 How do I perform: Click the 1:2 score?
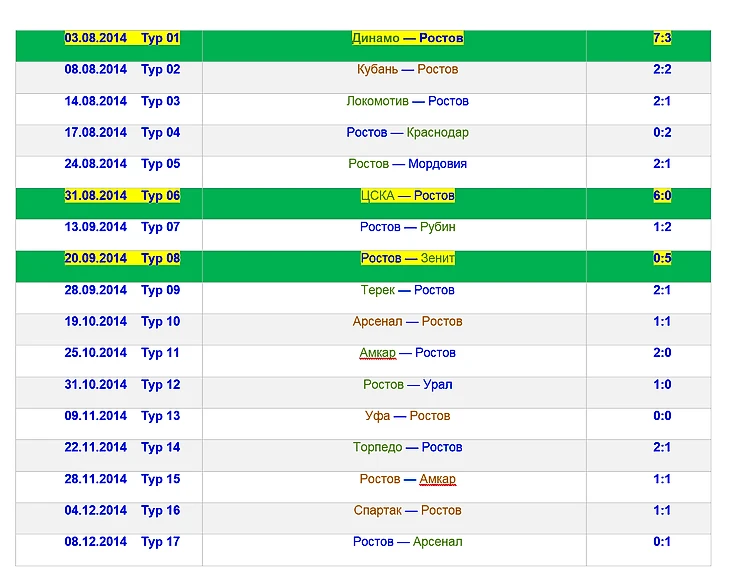(662, 227)
